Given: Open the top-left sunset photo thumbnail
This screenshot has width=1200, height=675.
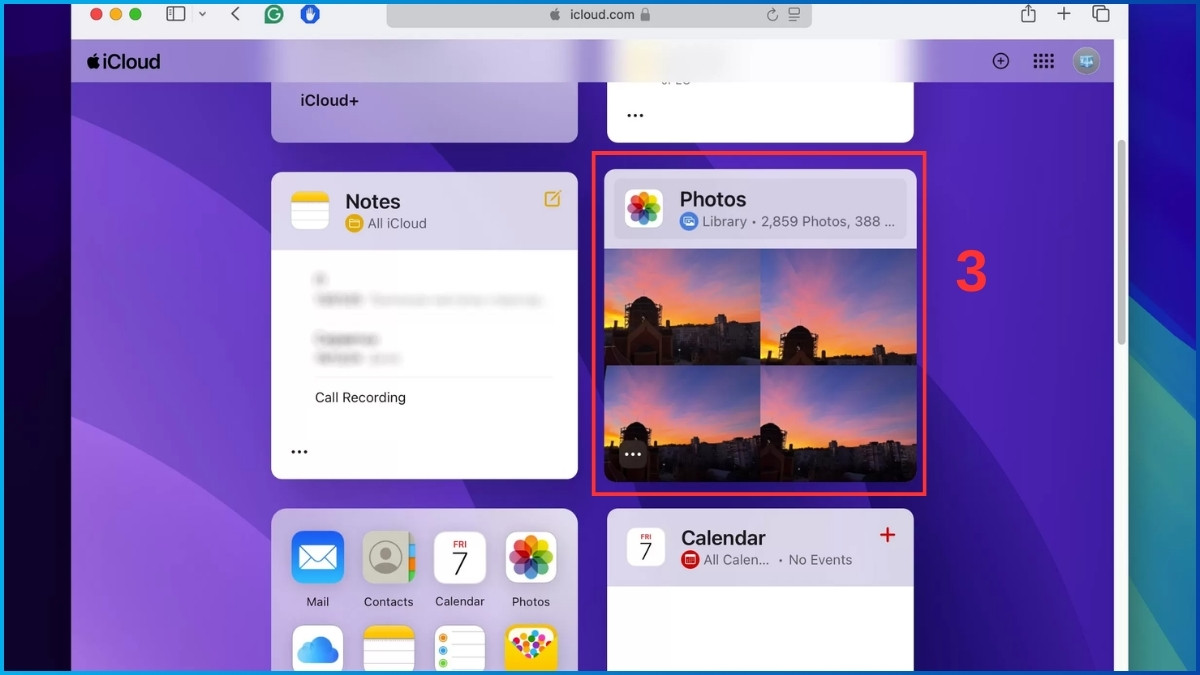Looking at the screenshot, I should click(682, 306).
